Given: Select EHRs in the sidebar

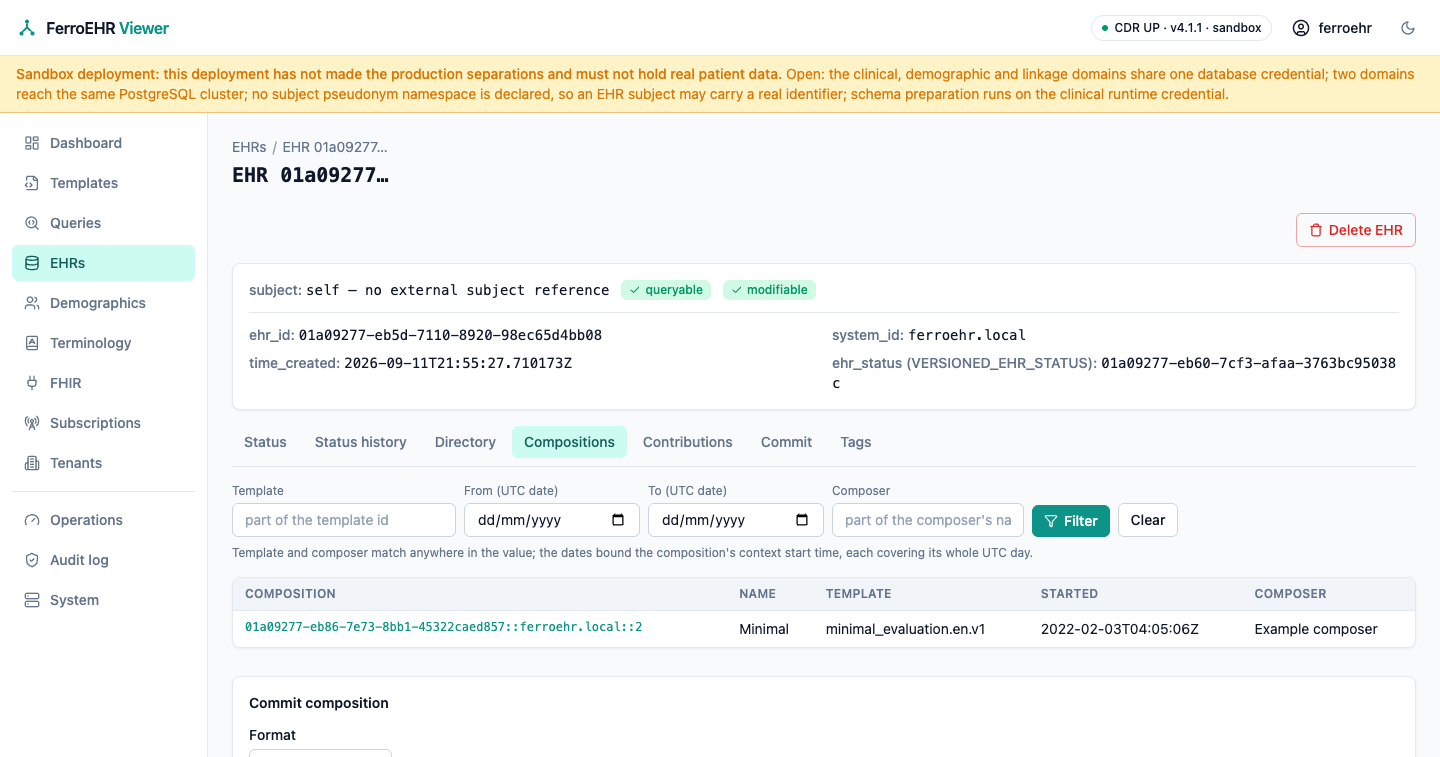Looking at the screenshot, I should (103, 263).
